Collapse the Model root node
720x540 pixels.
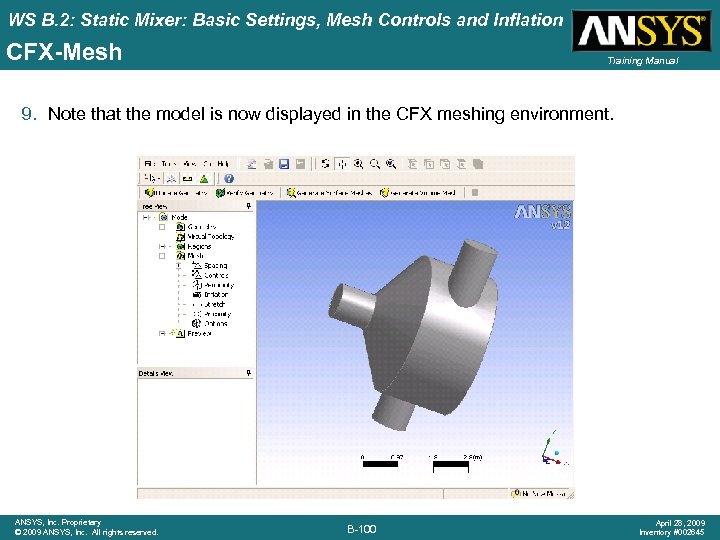coord(146,217)
